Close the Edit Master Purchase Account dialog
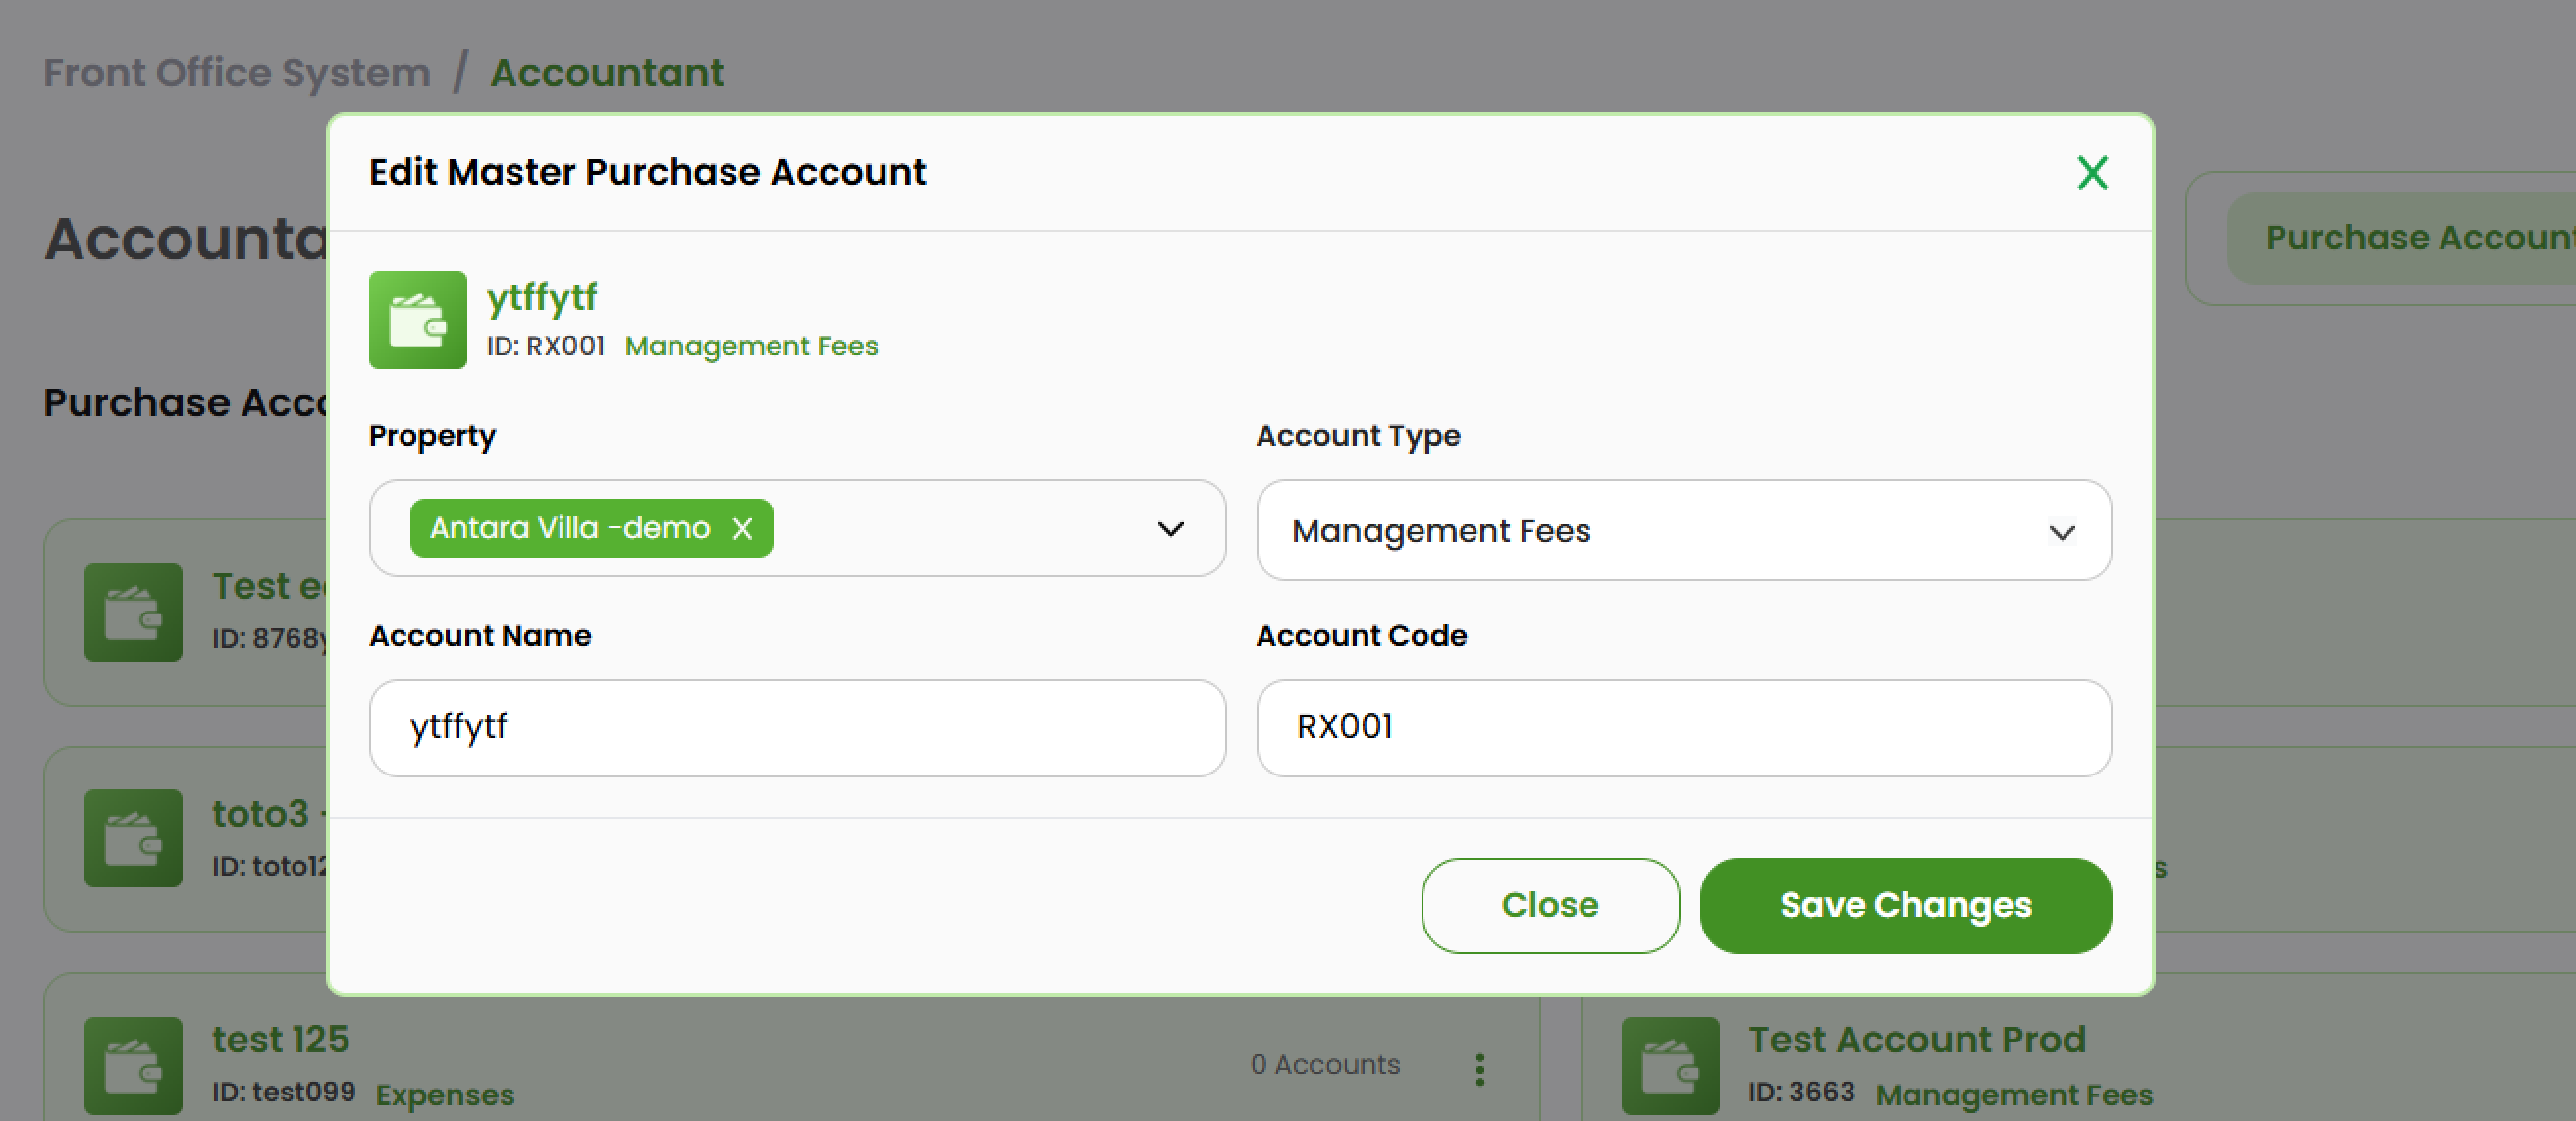 (2091, 173)
